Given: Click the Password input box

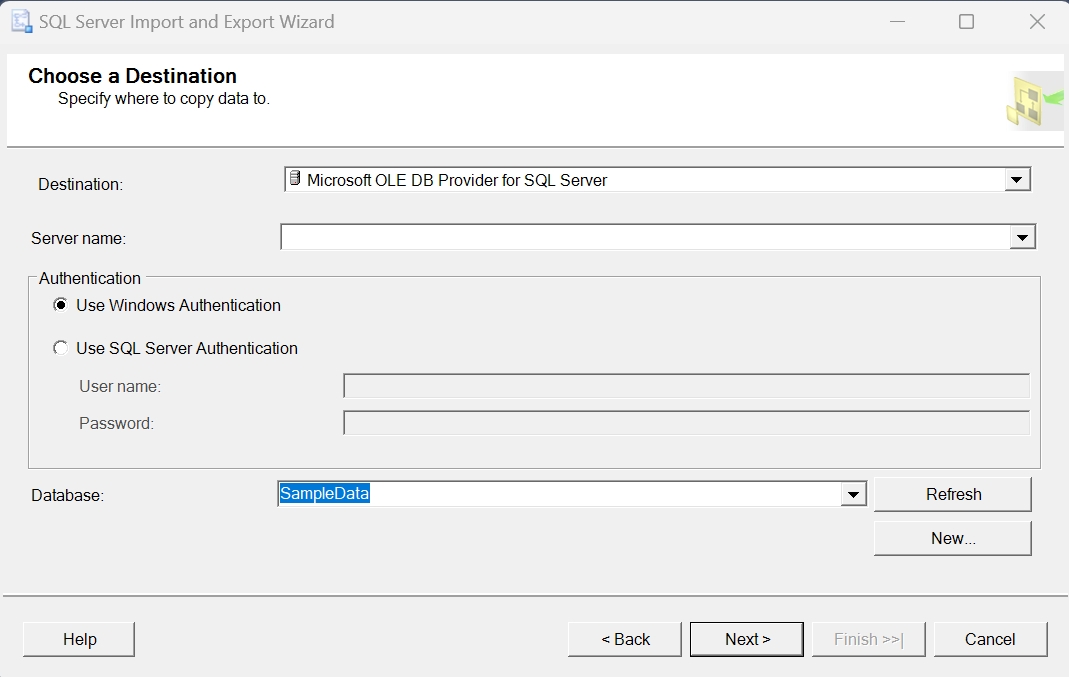Looking at the screenshot, I should click(686, 422).
